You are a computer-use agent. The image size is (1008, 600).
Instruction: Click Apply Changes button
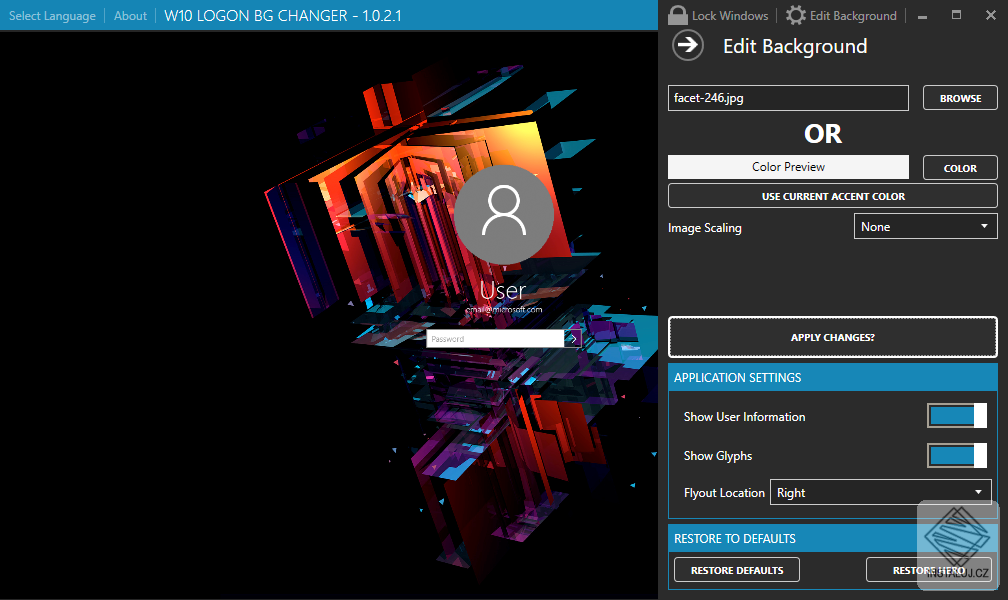click(832, 337)
